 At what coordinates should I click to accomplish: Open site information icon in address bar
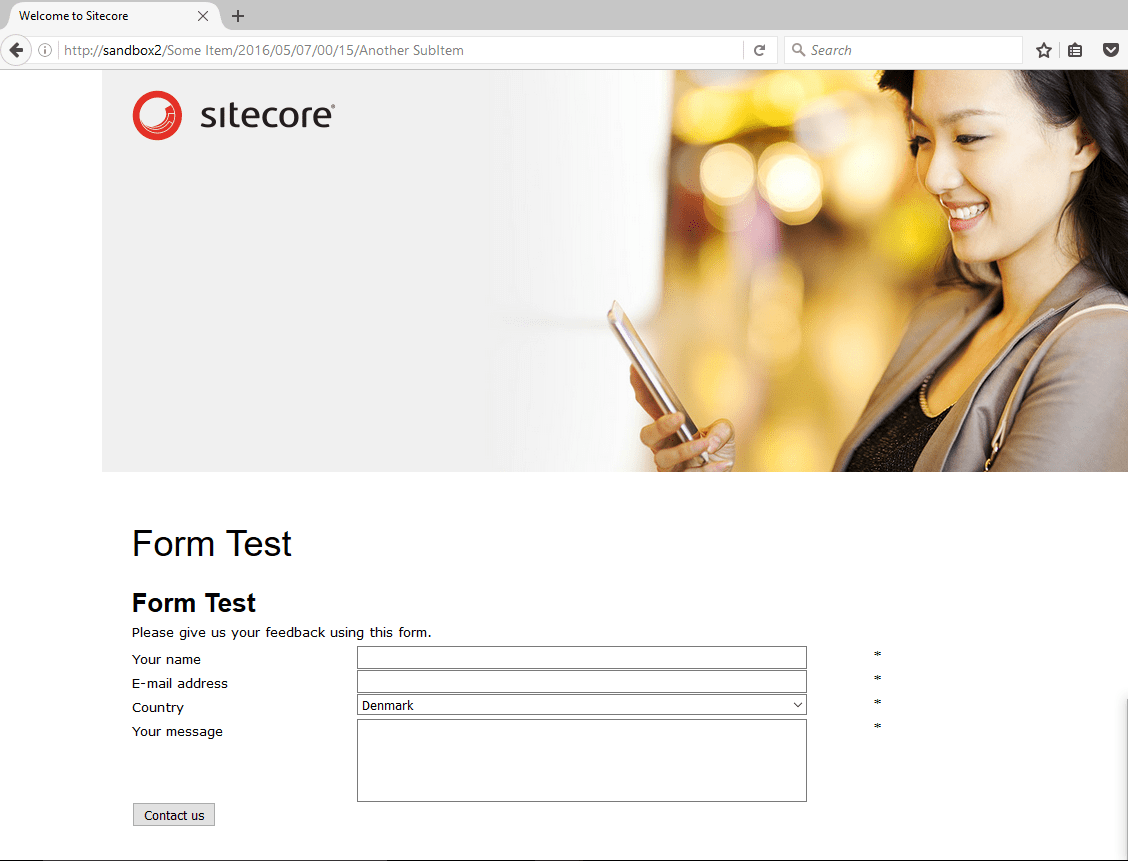pos(45,50)
